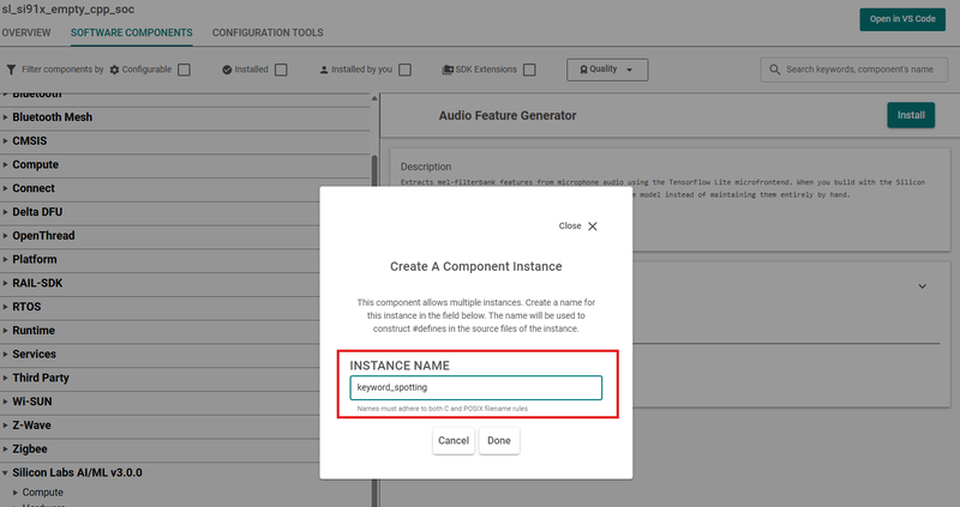Viewport: 960px width, 507px height.
Task: Open the Configuration Tools tab
Action: 268,32
